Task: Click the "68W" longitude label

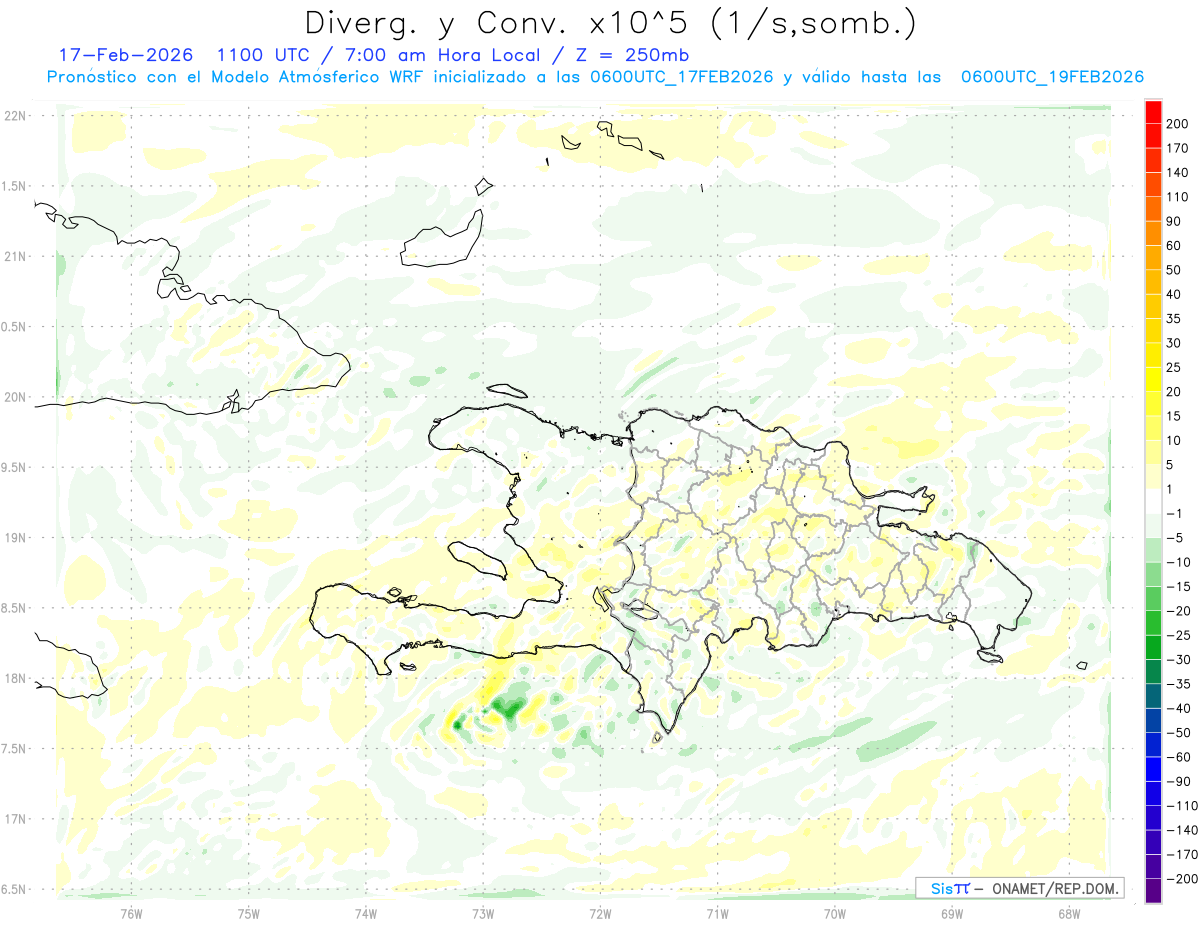Action: coord(1069,913)
